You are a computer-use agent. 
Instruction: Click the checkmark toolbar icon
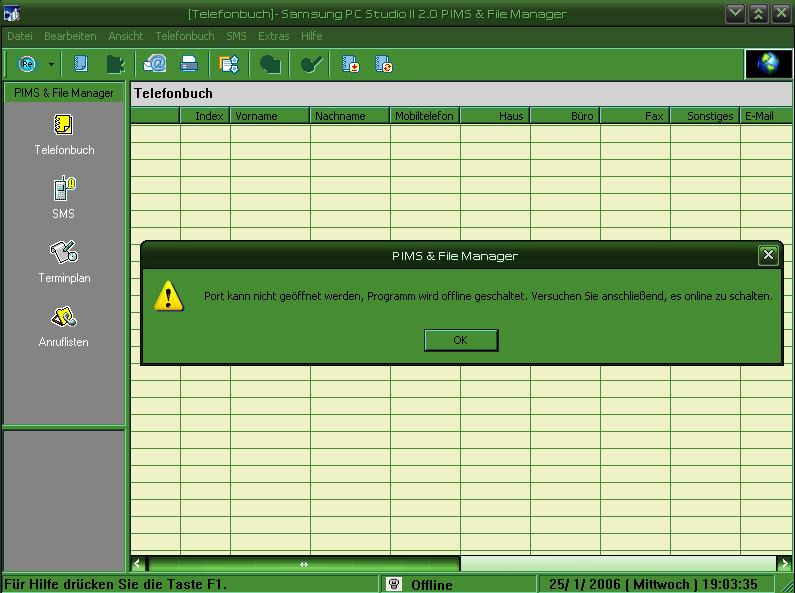click(311, 64)
